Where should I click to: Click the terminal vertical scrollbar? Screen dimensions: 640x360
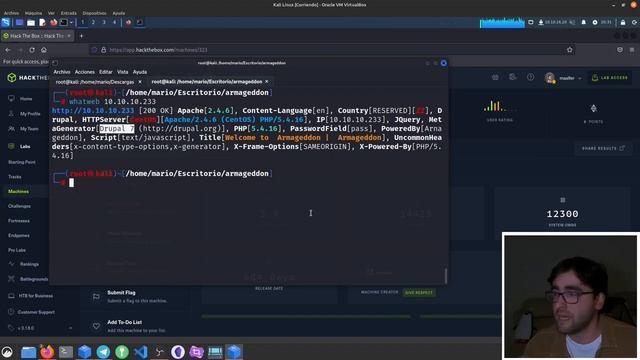tap(446, 276)
